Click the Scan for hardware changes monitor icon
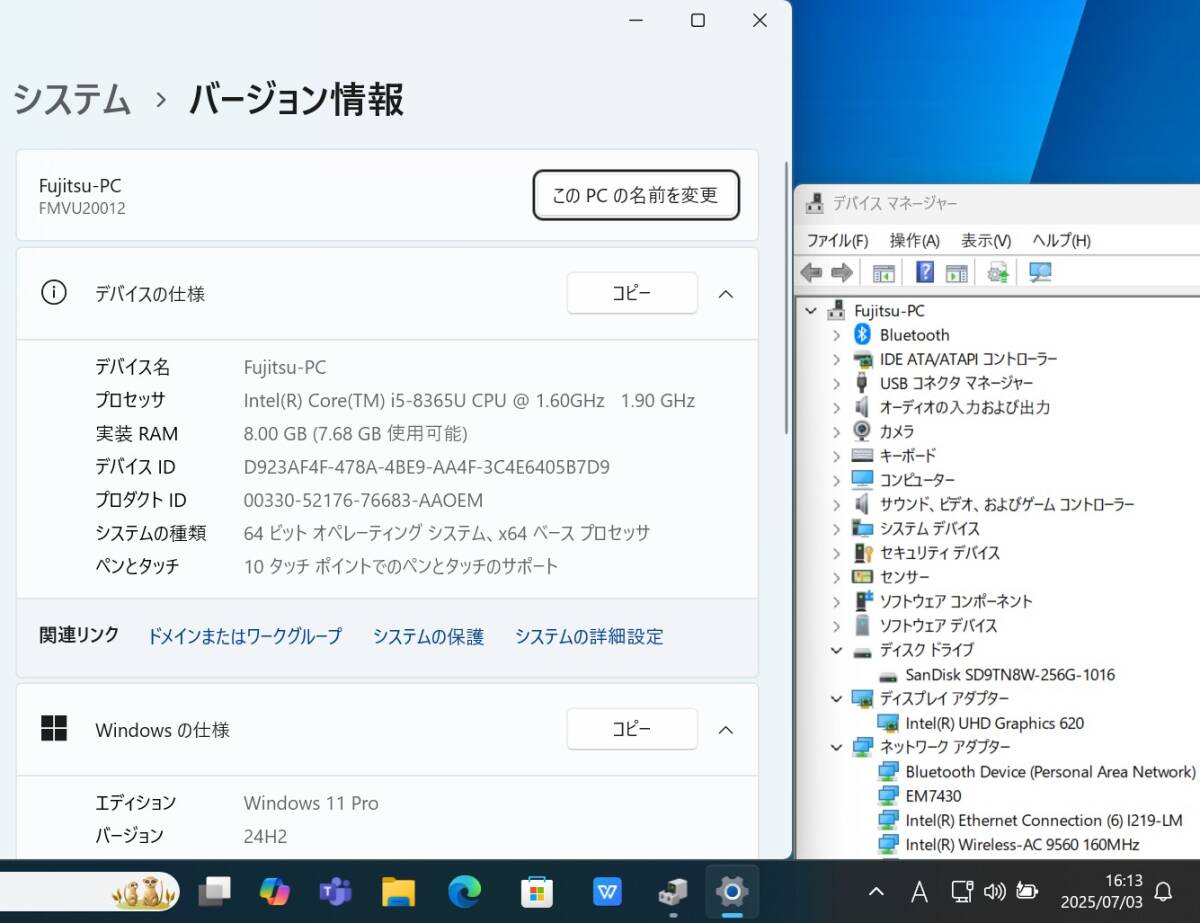 1040,272
